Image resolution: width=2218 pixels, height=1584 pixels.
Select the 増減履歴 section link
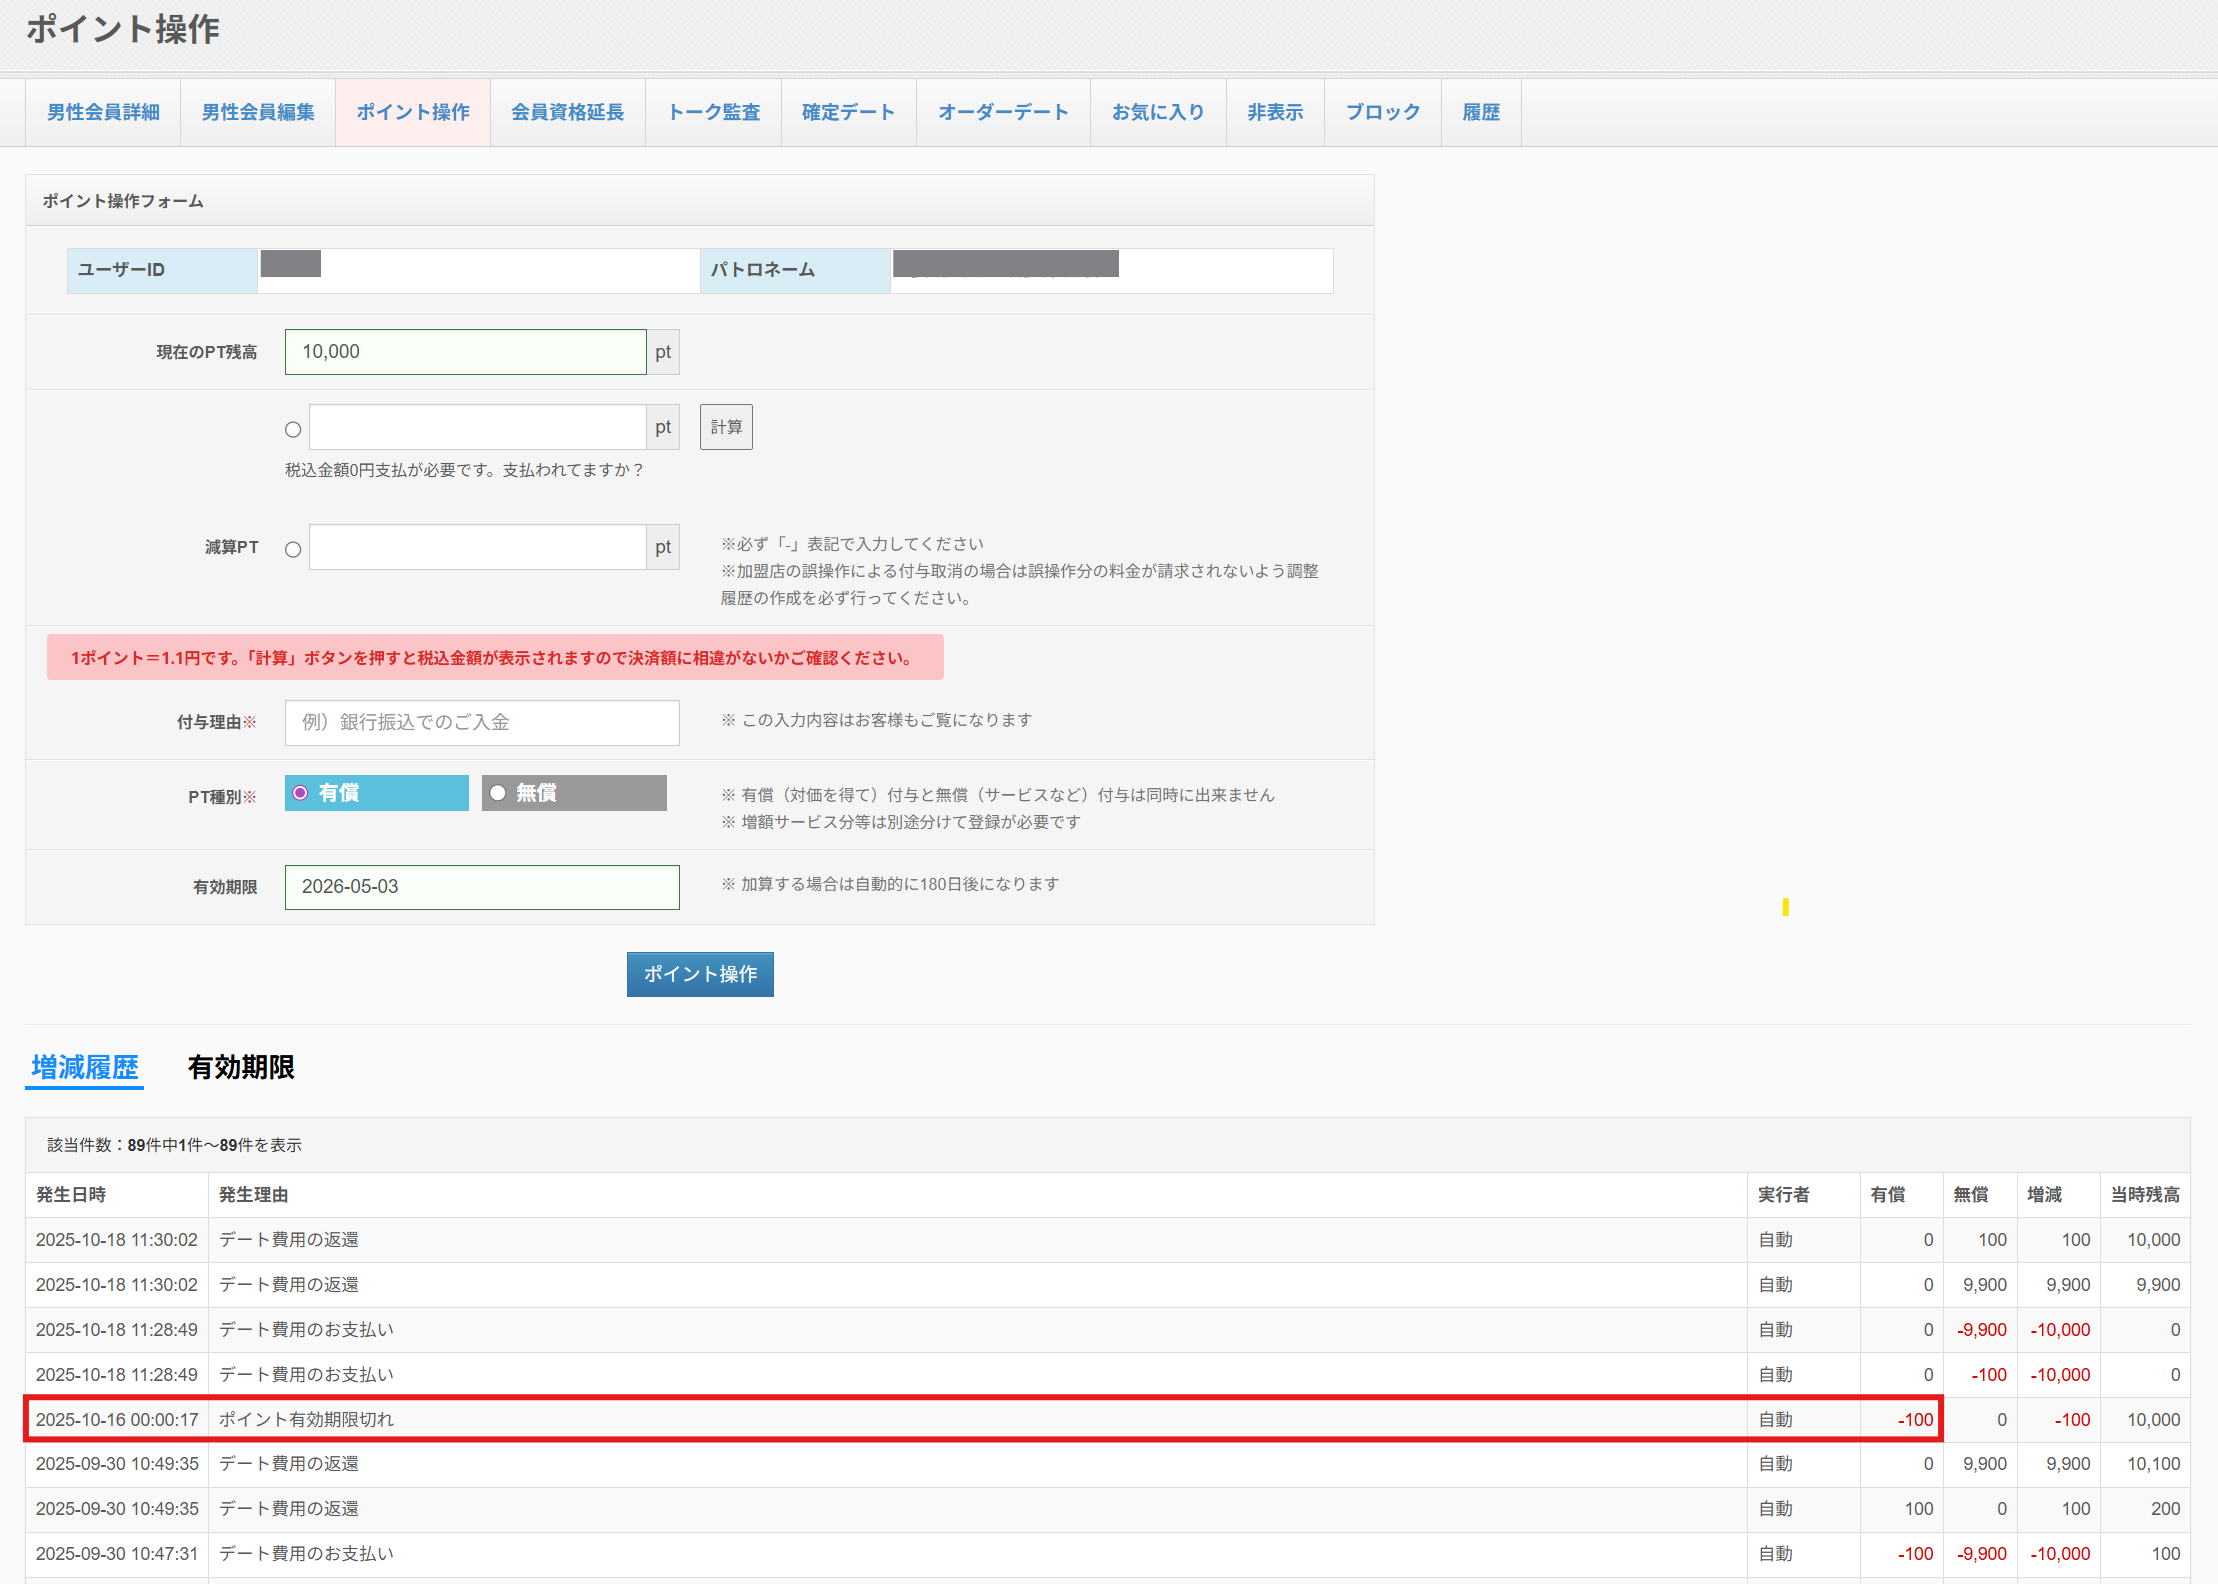point(85,1067)
